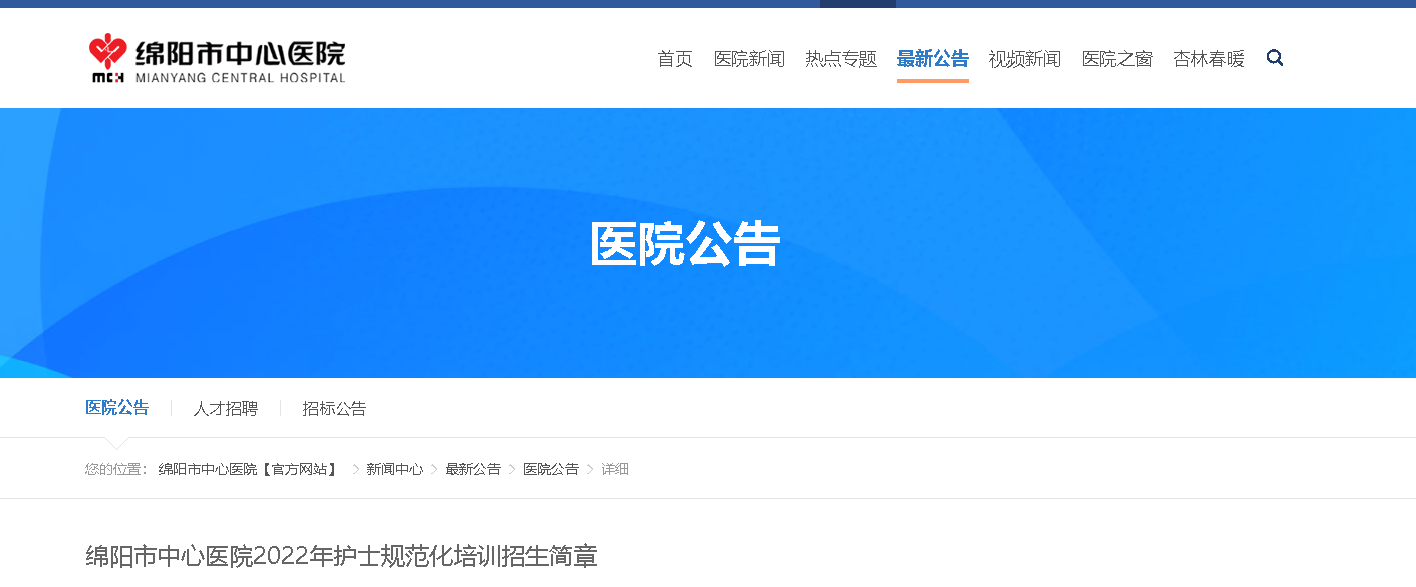The width and height of the screenshot is (1416, 587).
Task: Click the 医院公告 banner heading
Action: (685, 244)
